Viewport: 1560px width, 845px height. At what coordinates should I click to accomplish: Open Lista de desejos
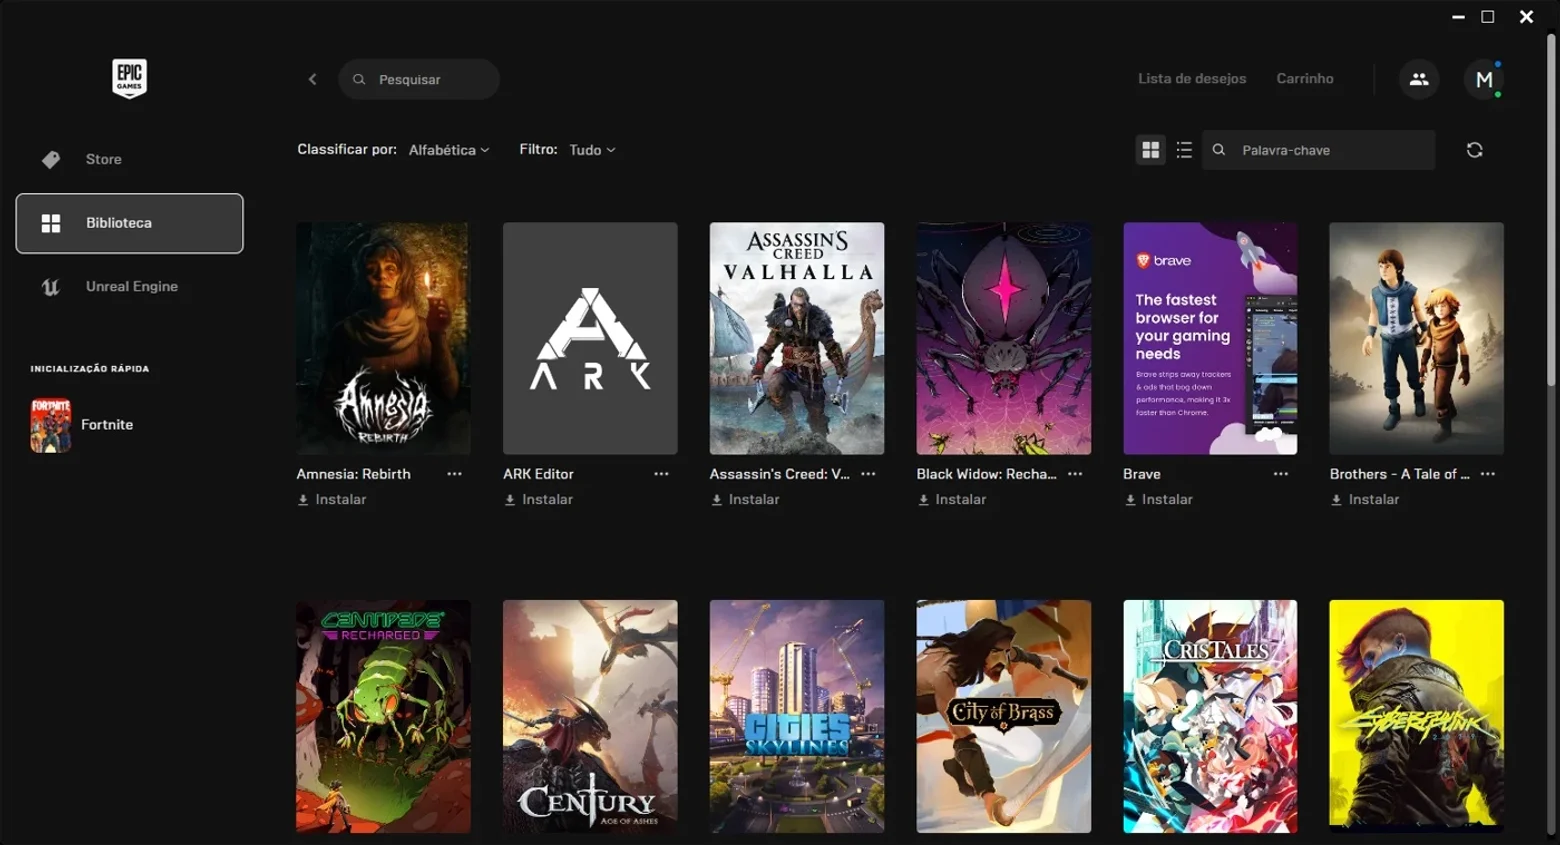1192,79
